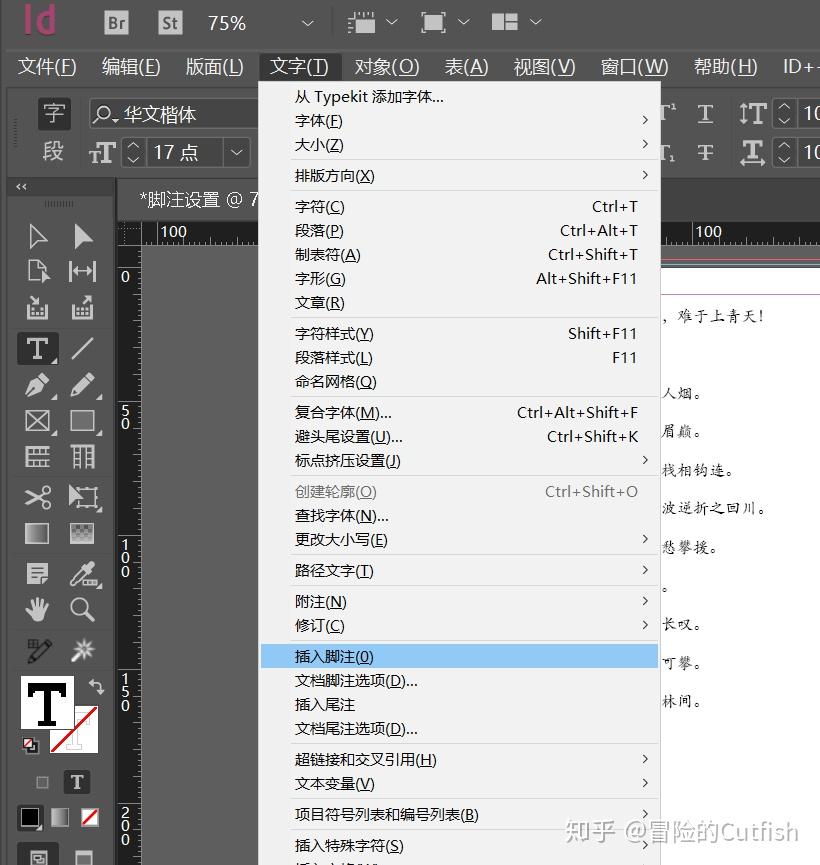Image resolution: width=820 pixels, height=865 pixels.
Task: Select the Type tool in the toolbar
Action: pyautogui.click(x=37, y=348)
